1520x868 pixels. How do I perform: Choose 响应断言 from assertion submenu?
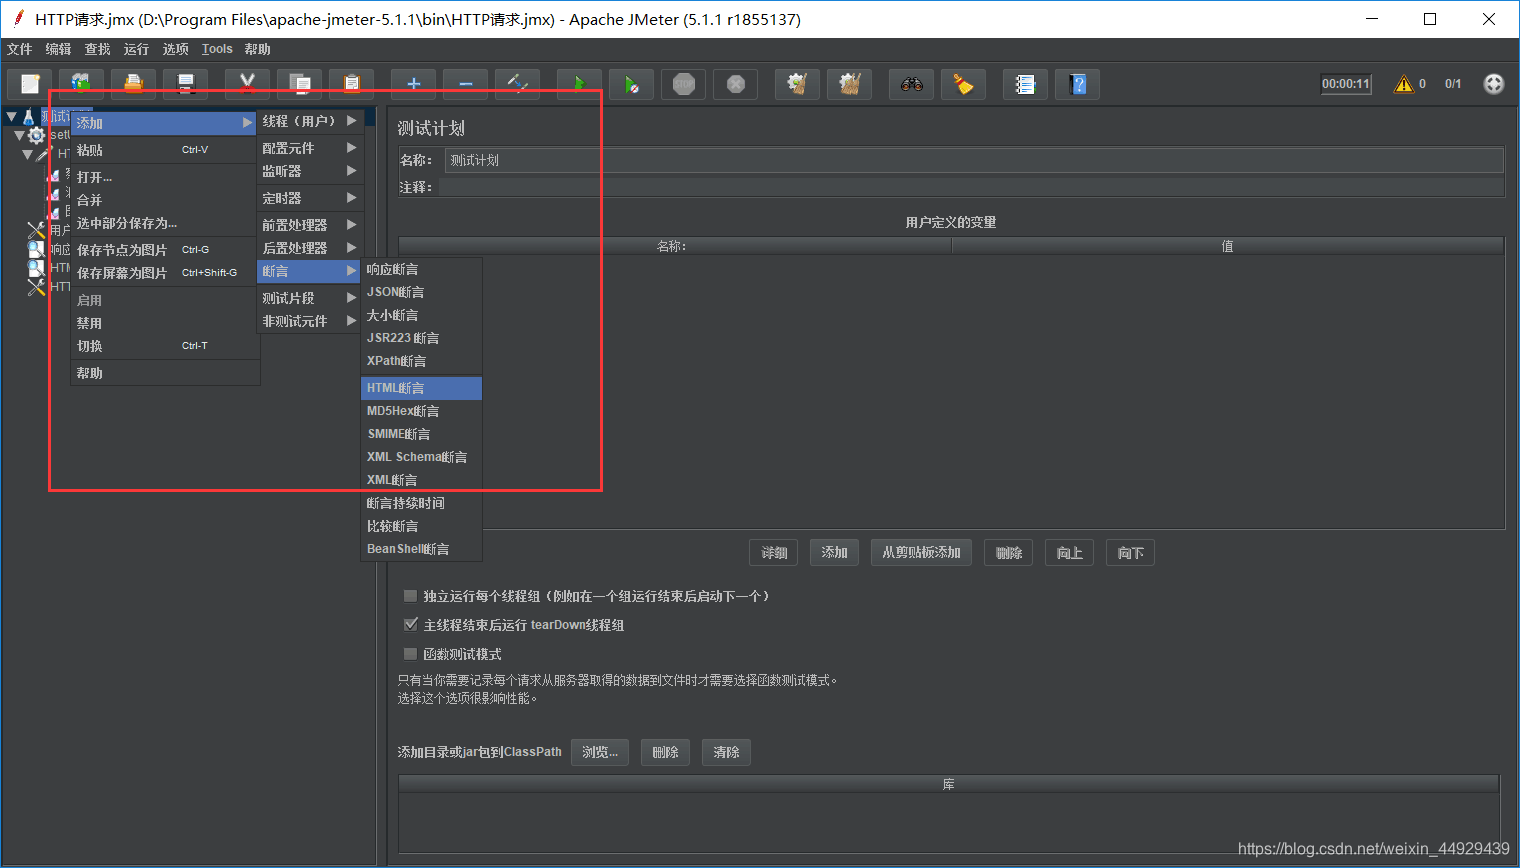tap(421, 270)
